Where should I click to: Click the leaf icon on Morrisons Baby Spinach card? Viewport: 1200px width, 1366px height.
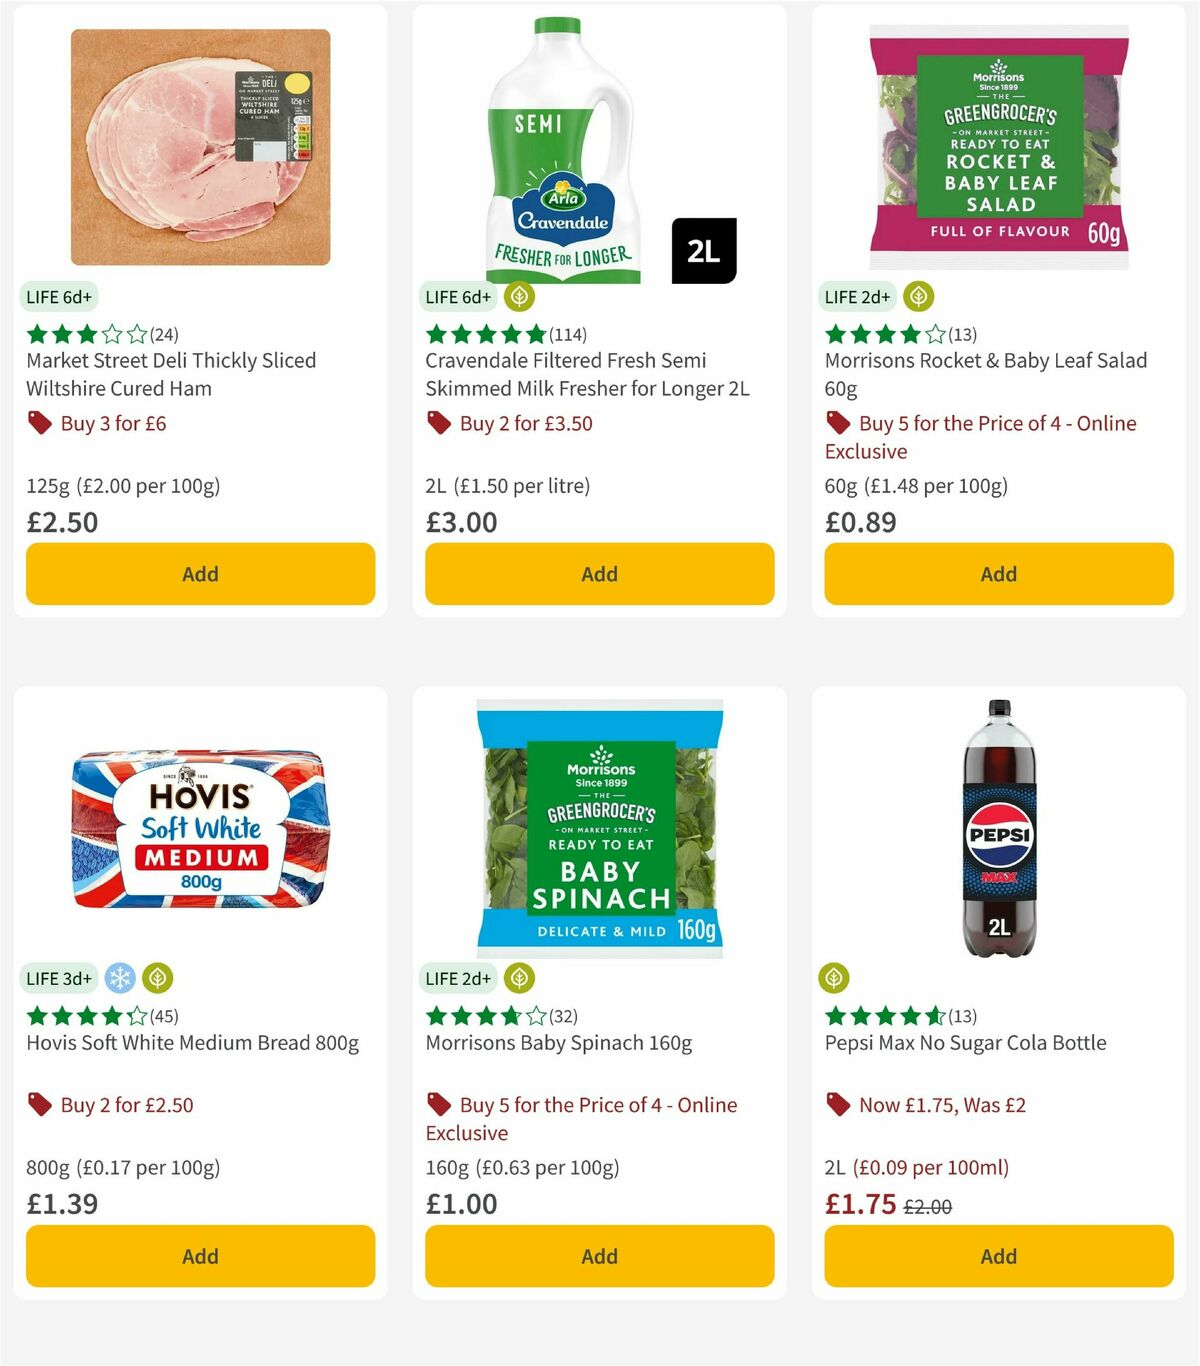click(x=518, y=978)
